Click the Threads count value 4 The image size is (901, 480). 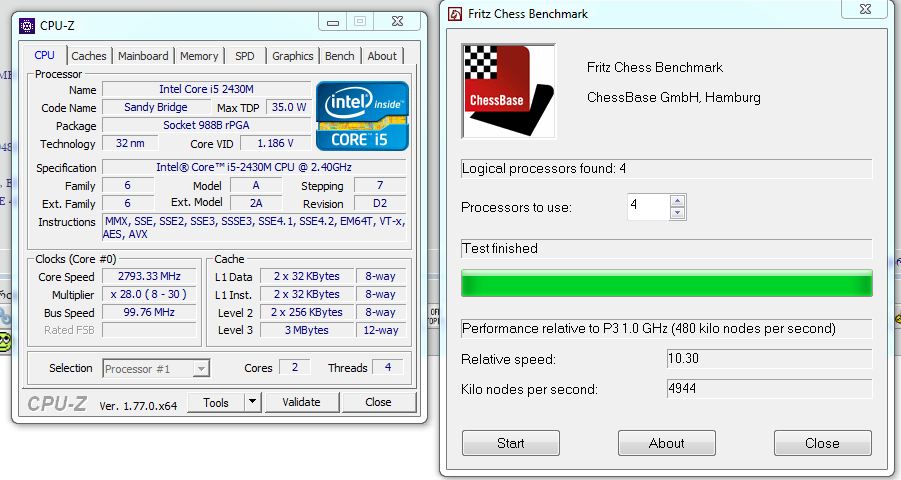[x=388, y=367]
